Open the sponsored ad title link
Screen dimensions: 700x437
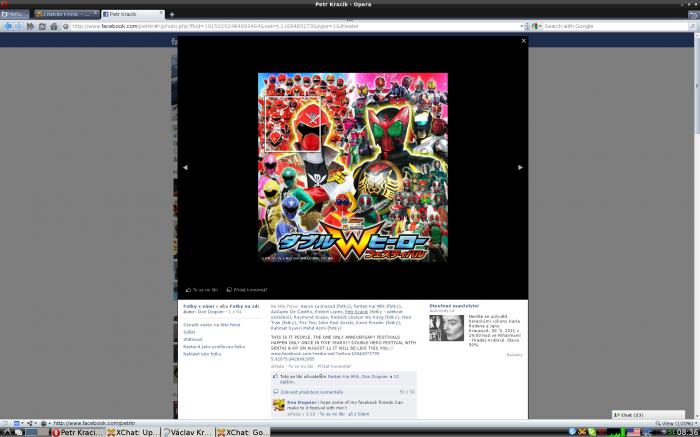[x=454, y=306]
